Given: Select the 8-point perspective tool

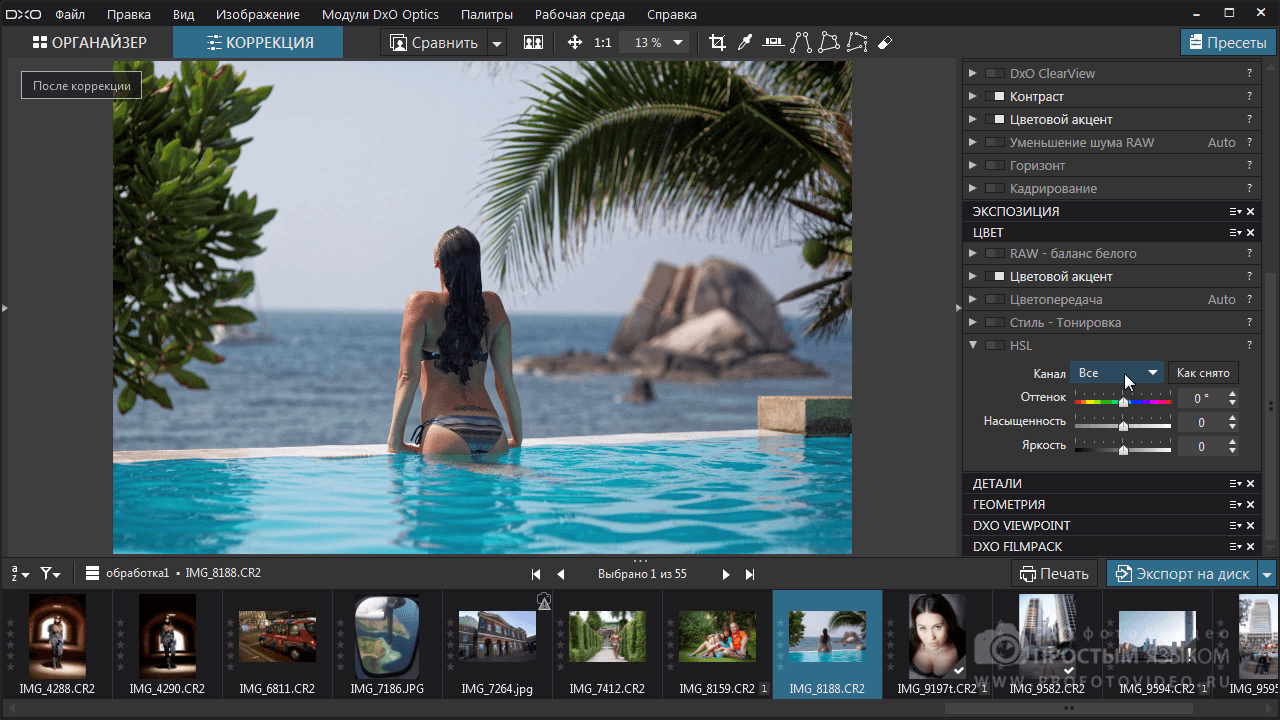Looking at the screenshot, I should tap(857, 42).
